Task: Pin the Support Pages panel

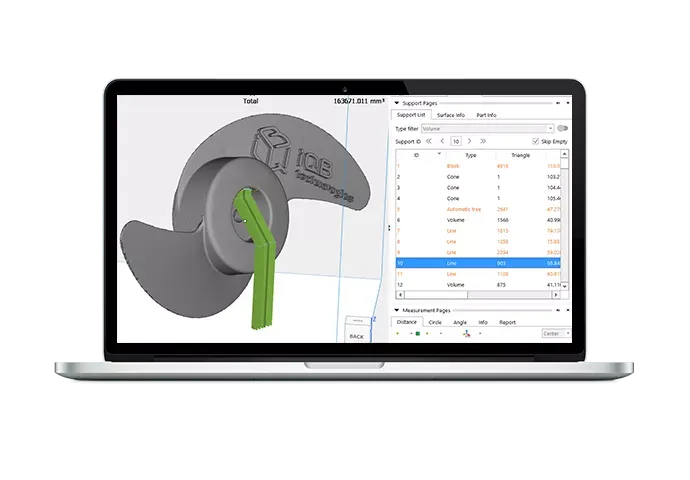Action: [558, 103]
